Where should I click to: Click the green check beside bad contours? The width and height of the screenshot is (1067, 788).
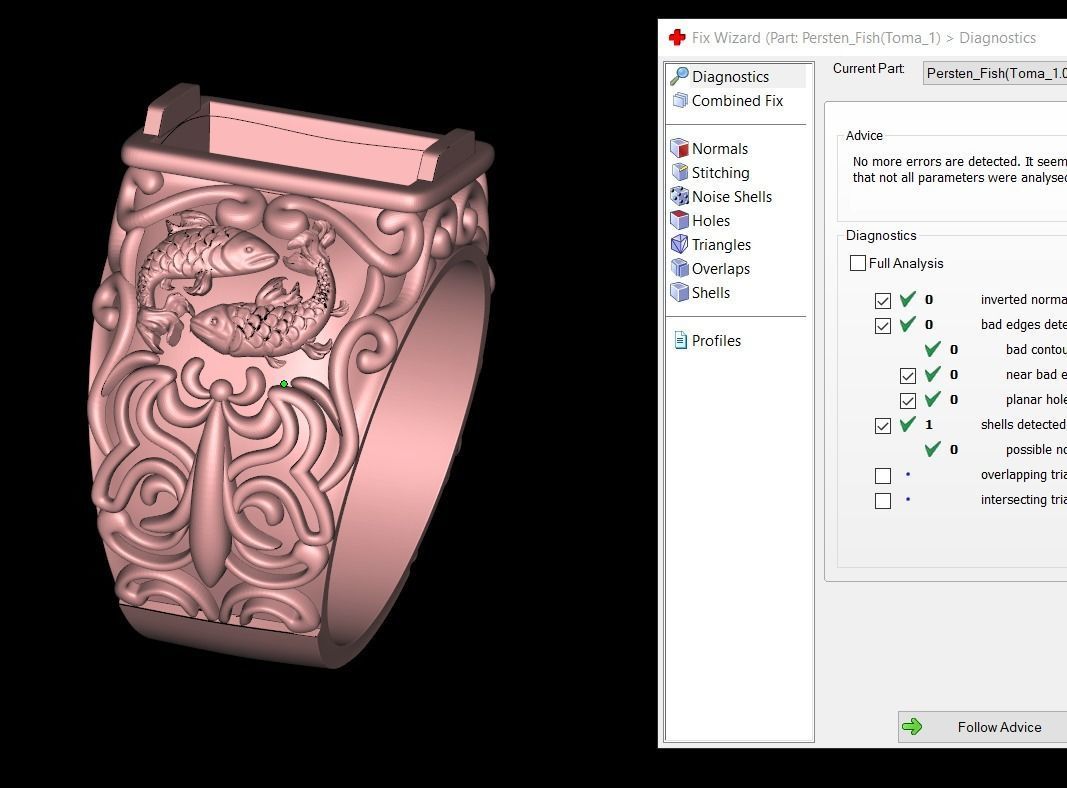[933, 349]
